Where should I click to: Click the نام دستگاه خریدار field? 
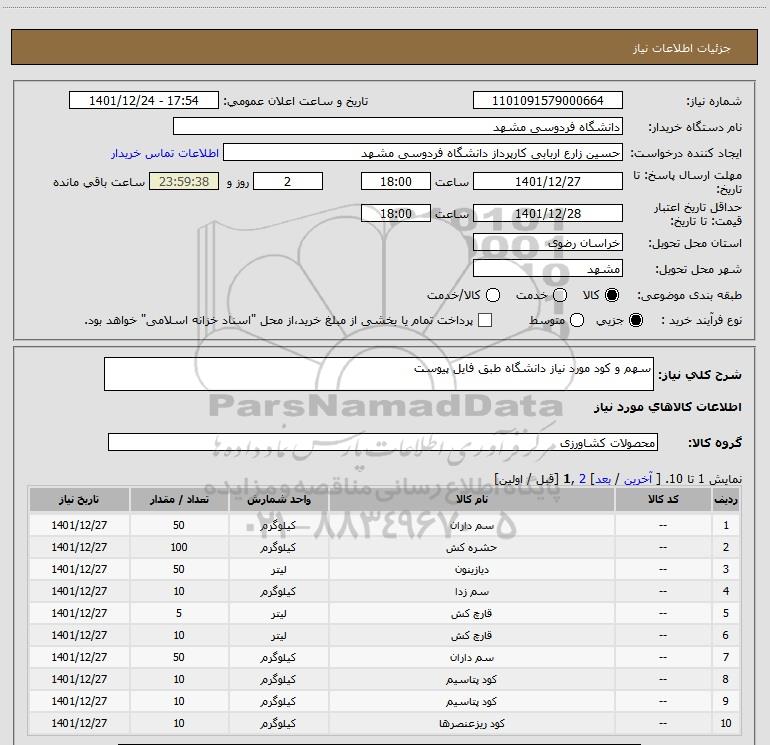coord(398,126)
